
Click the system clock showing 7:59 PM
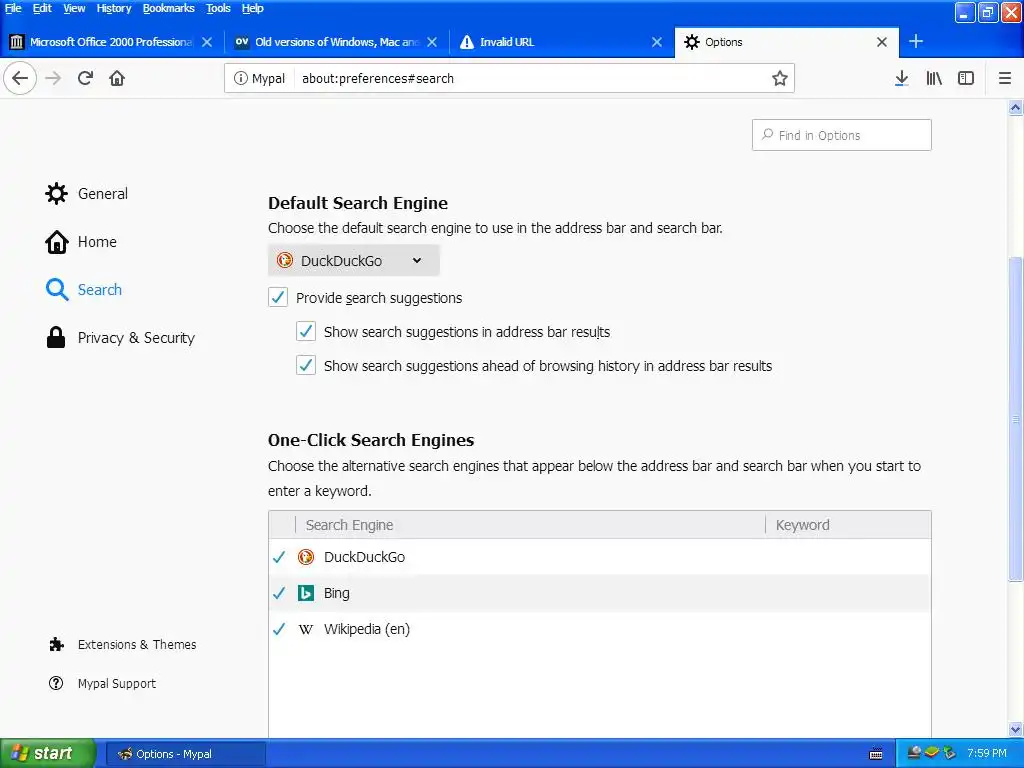987,753
